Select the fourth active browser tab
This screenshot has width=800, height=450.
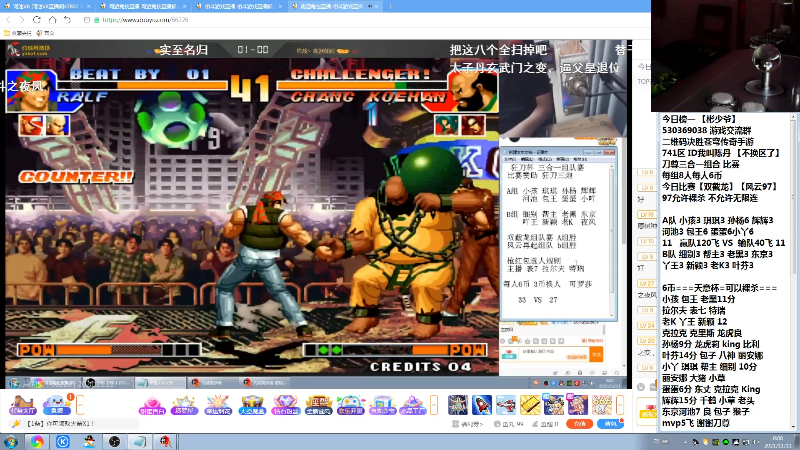tap(334, 6)
